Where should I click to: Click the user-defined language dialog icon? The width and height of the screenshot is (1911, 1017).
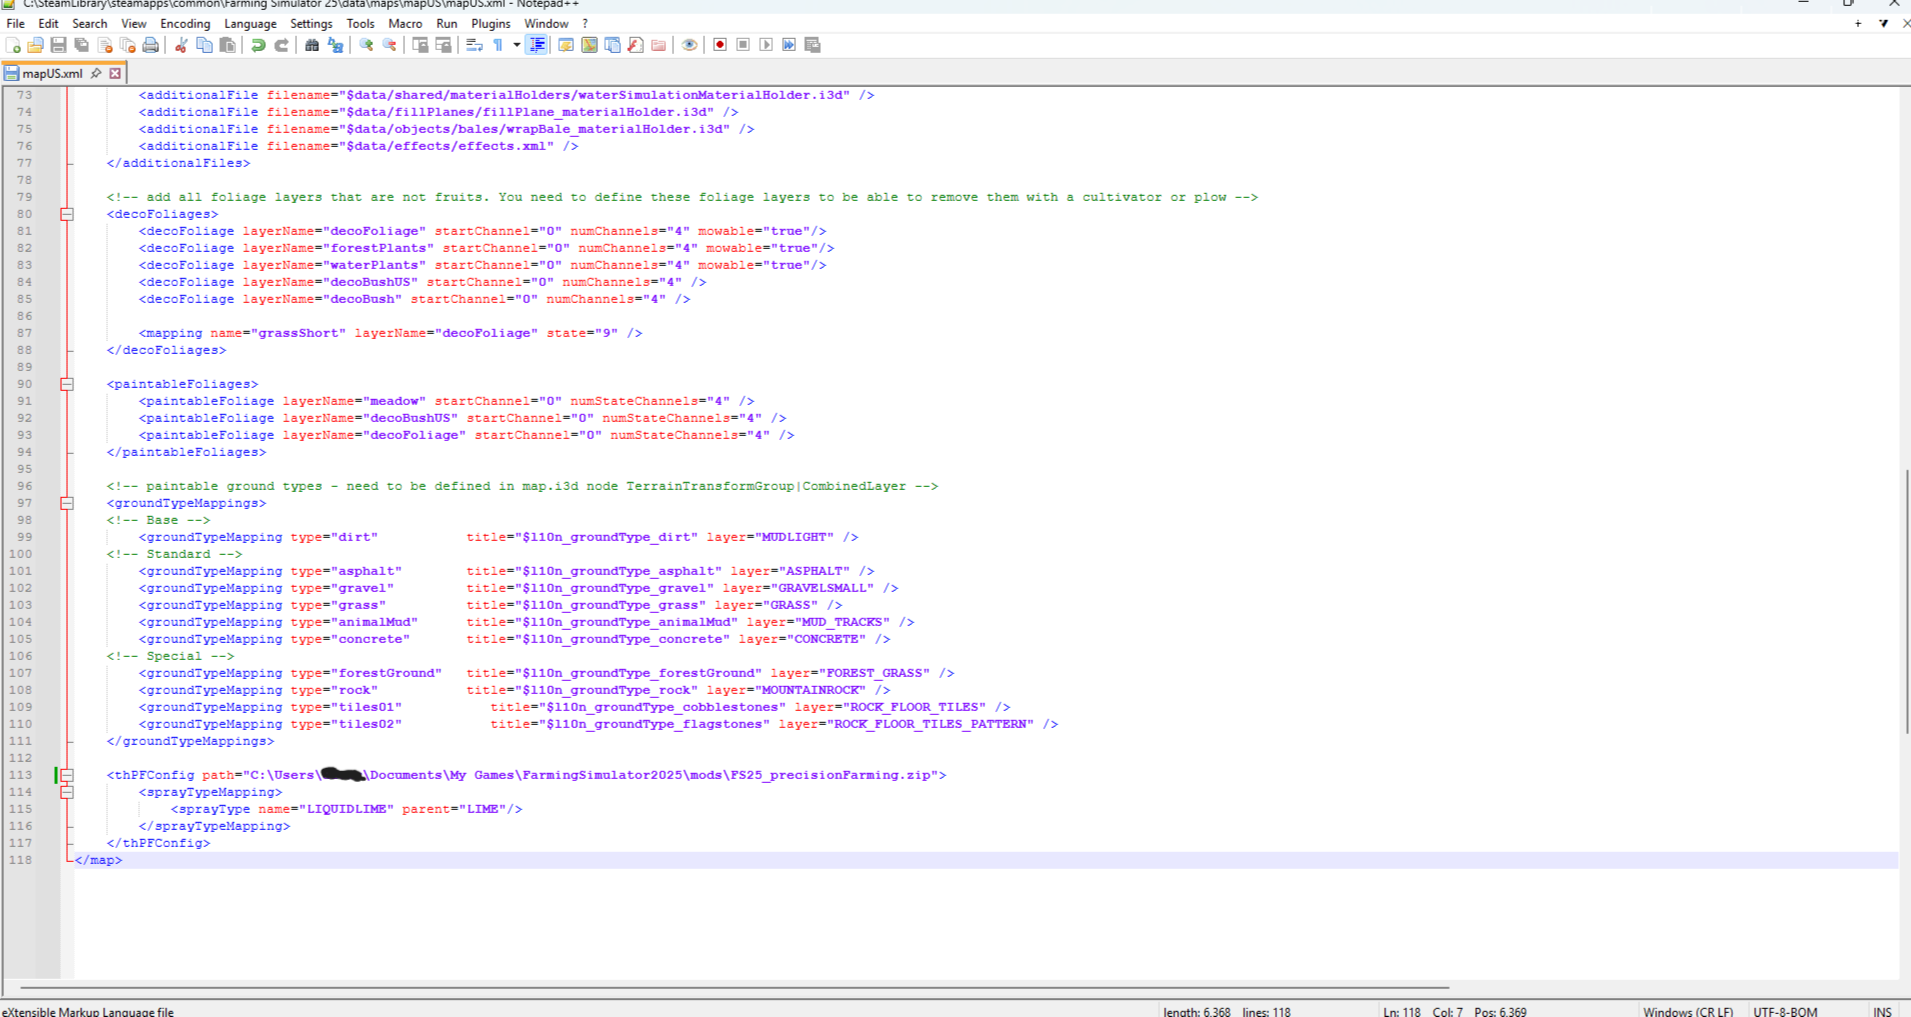[566, 45]
